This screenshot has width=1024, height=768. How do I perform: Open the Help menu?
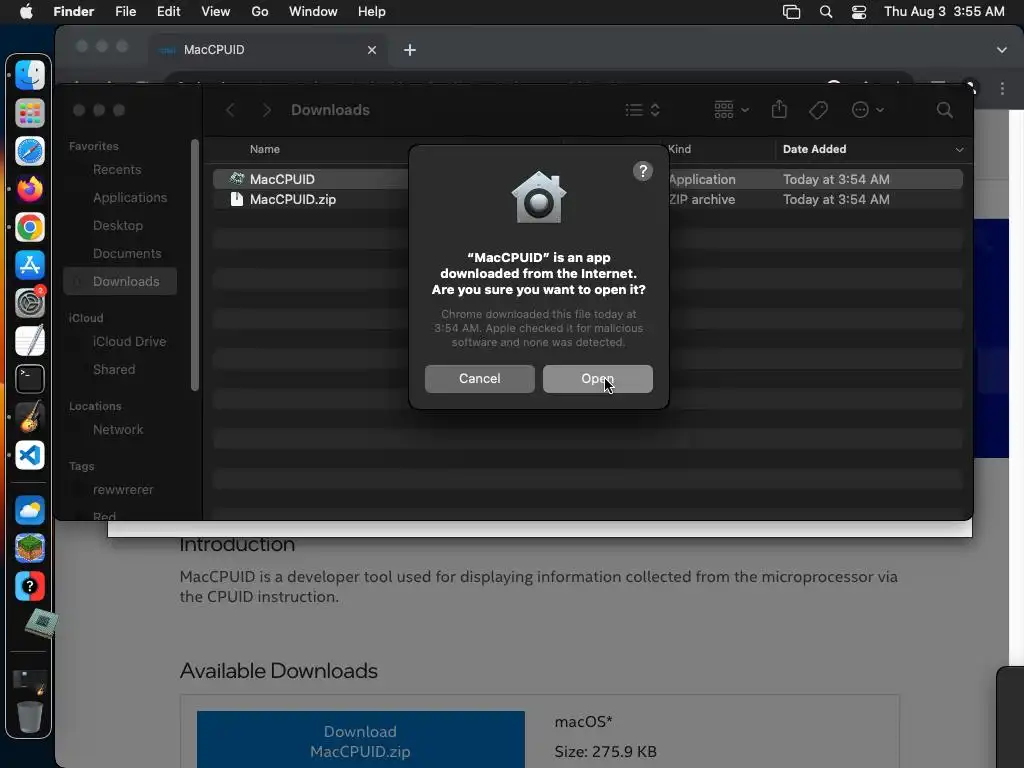pos(372,12)
